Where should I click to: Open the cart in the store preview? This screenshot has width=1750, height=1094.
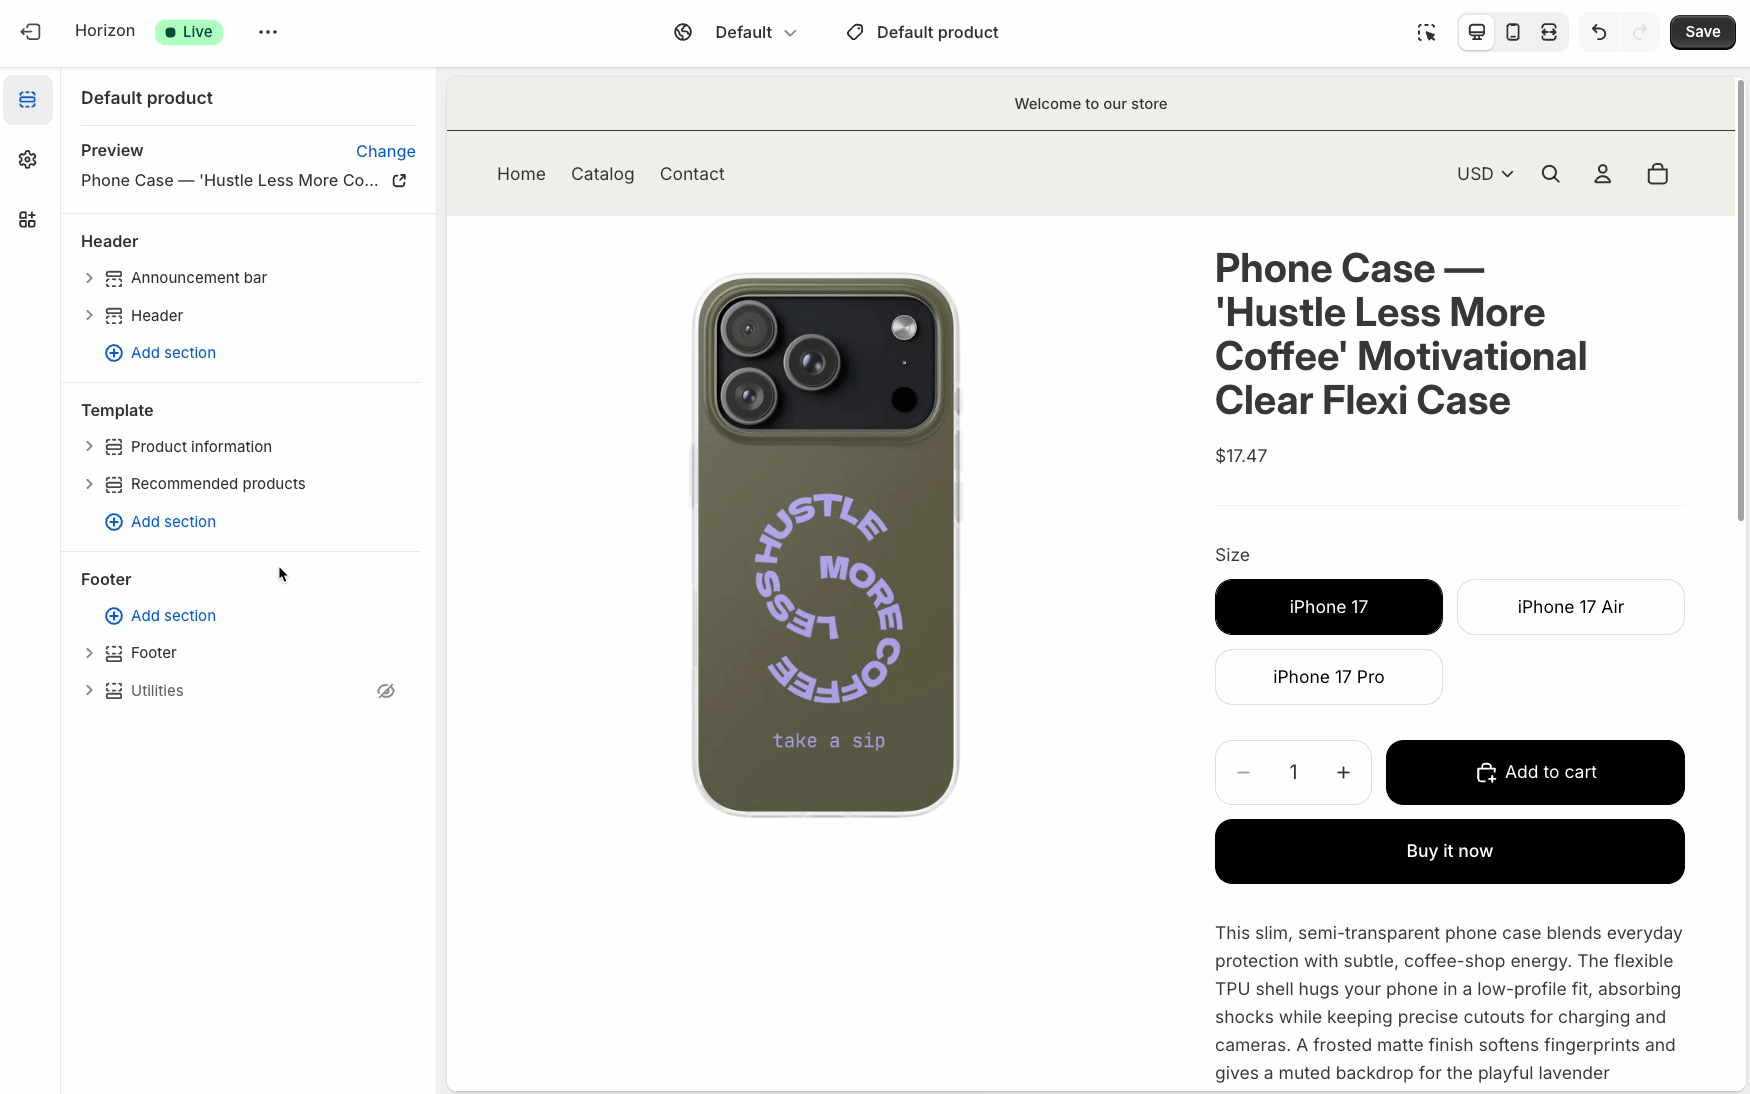coord(1657,174)
